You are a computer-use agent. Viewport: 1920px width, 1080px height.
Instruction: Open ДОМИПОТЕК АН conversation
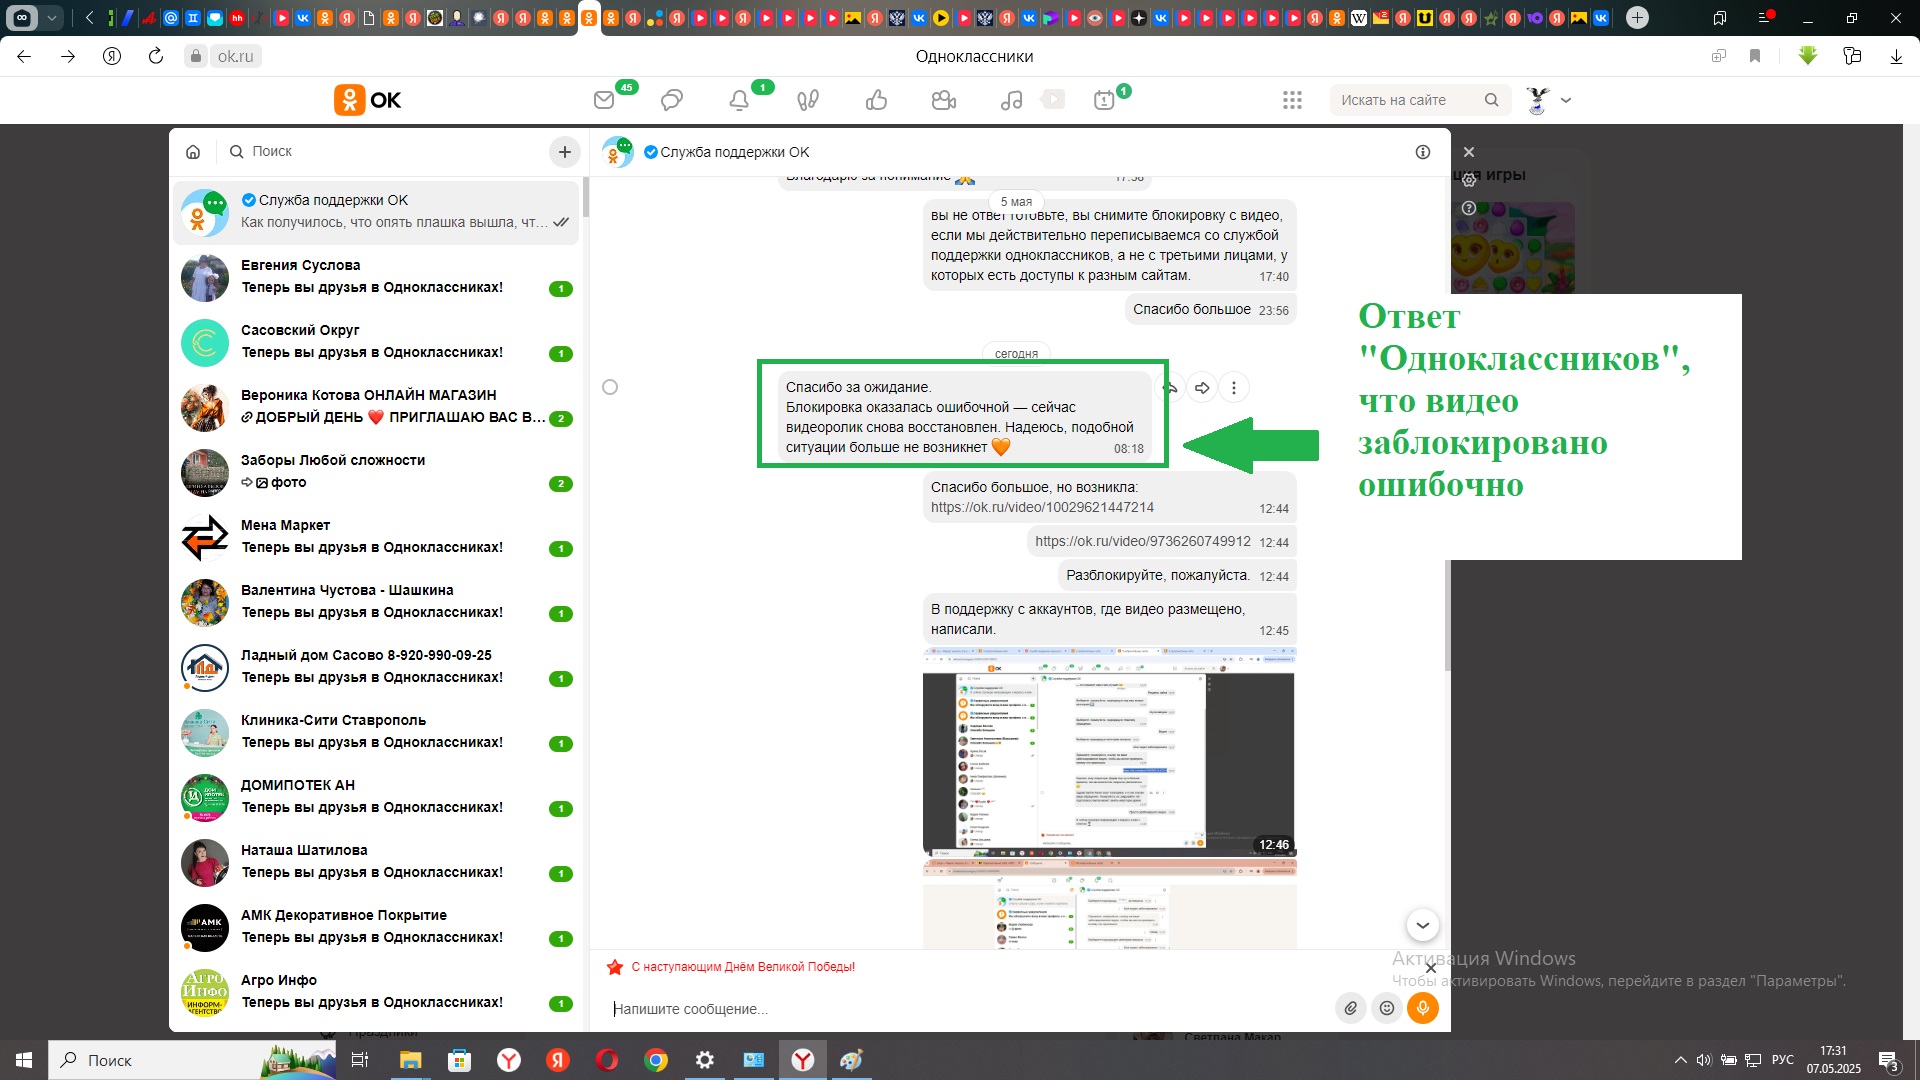click(x=376, y=797)
